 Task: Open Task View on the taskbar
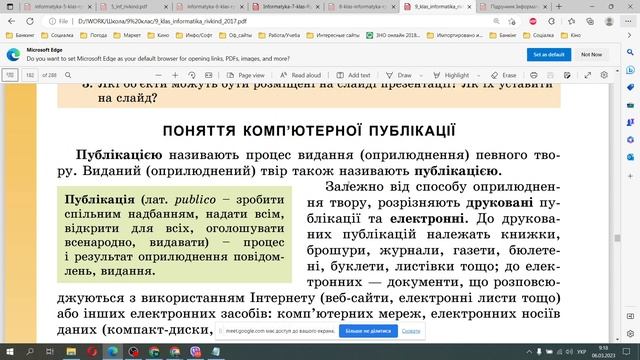(50, 351)
